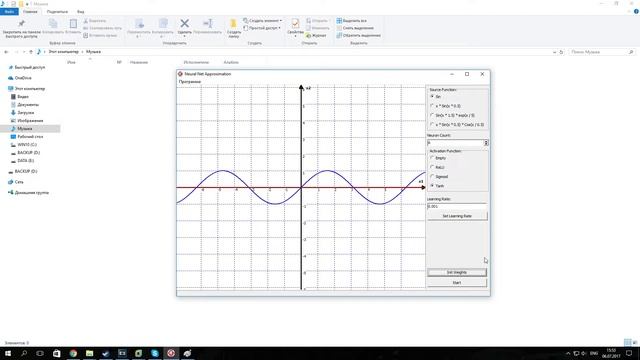Viewport: 640px width, 360px height.
Task: Click the Переместить в icon
Action: coord(139,23)
